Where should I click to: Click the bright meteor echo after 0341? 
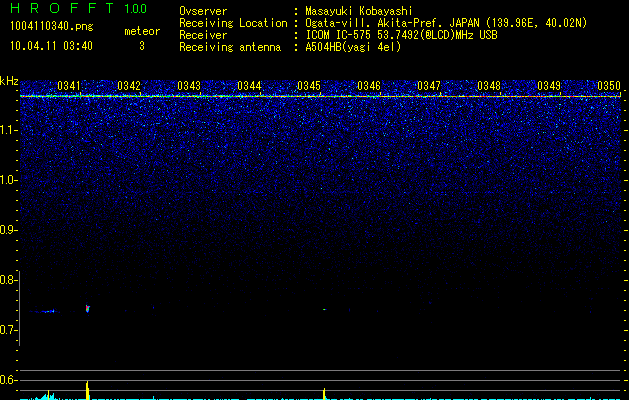click(x=87, y=309)
